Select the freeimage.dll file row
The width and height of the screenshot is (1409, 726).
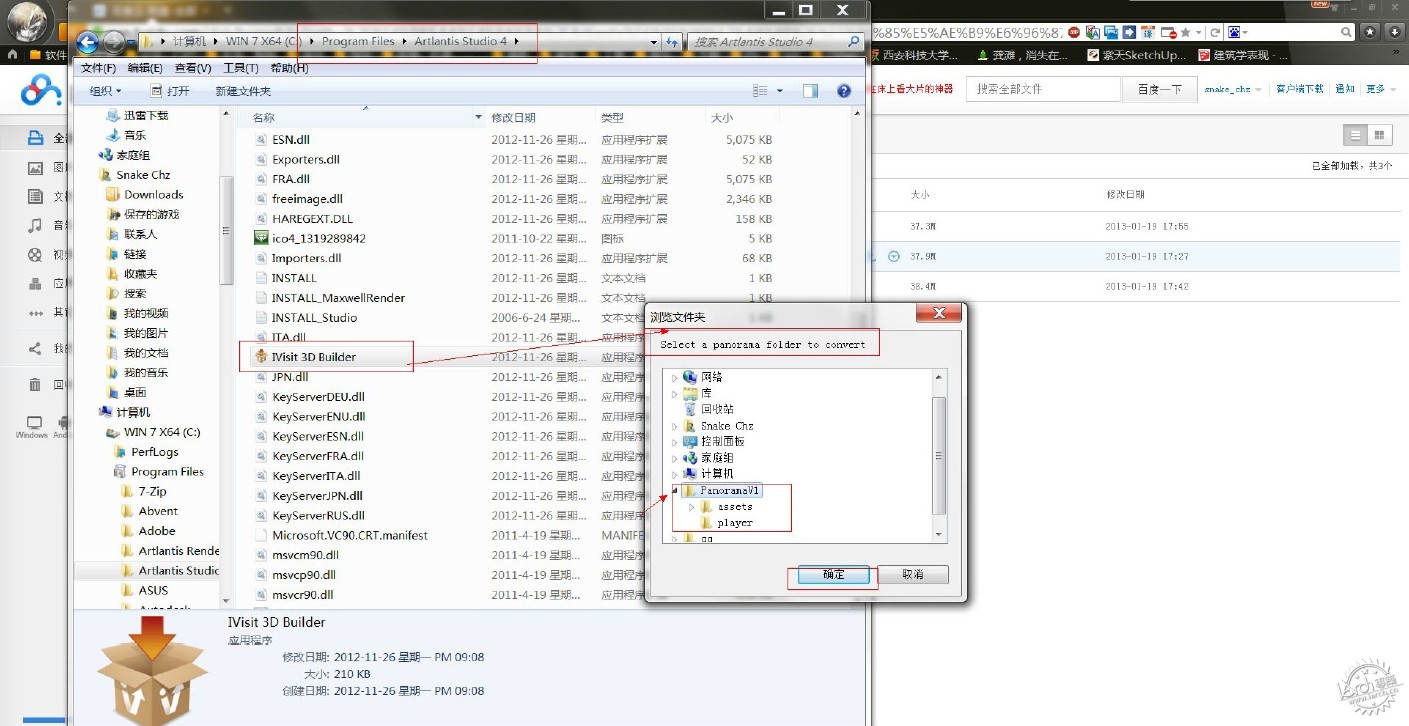(x=513, y=199)
